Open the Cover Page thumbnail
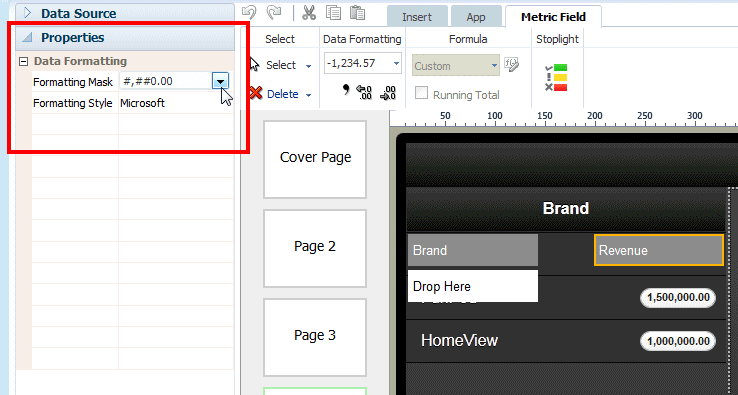 click(x=315, y=159)
